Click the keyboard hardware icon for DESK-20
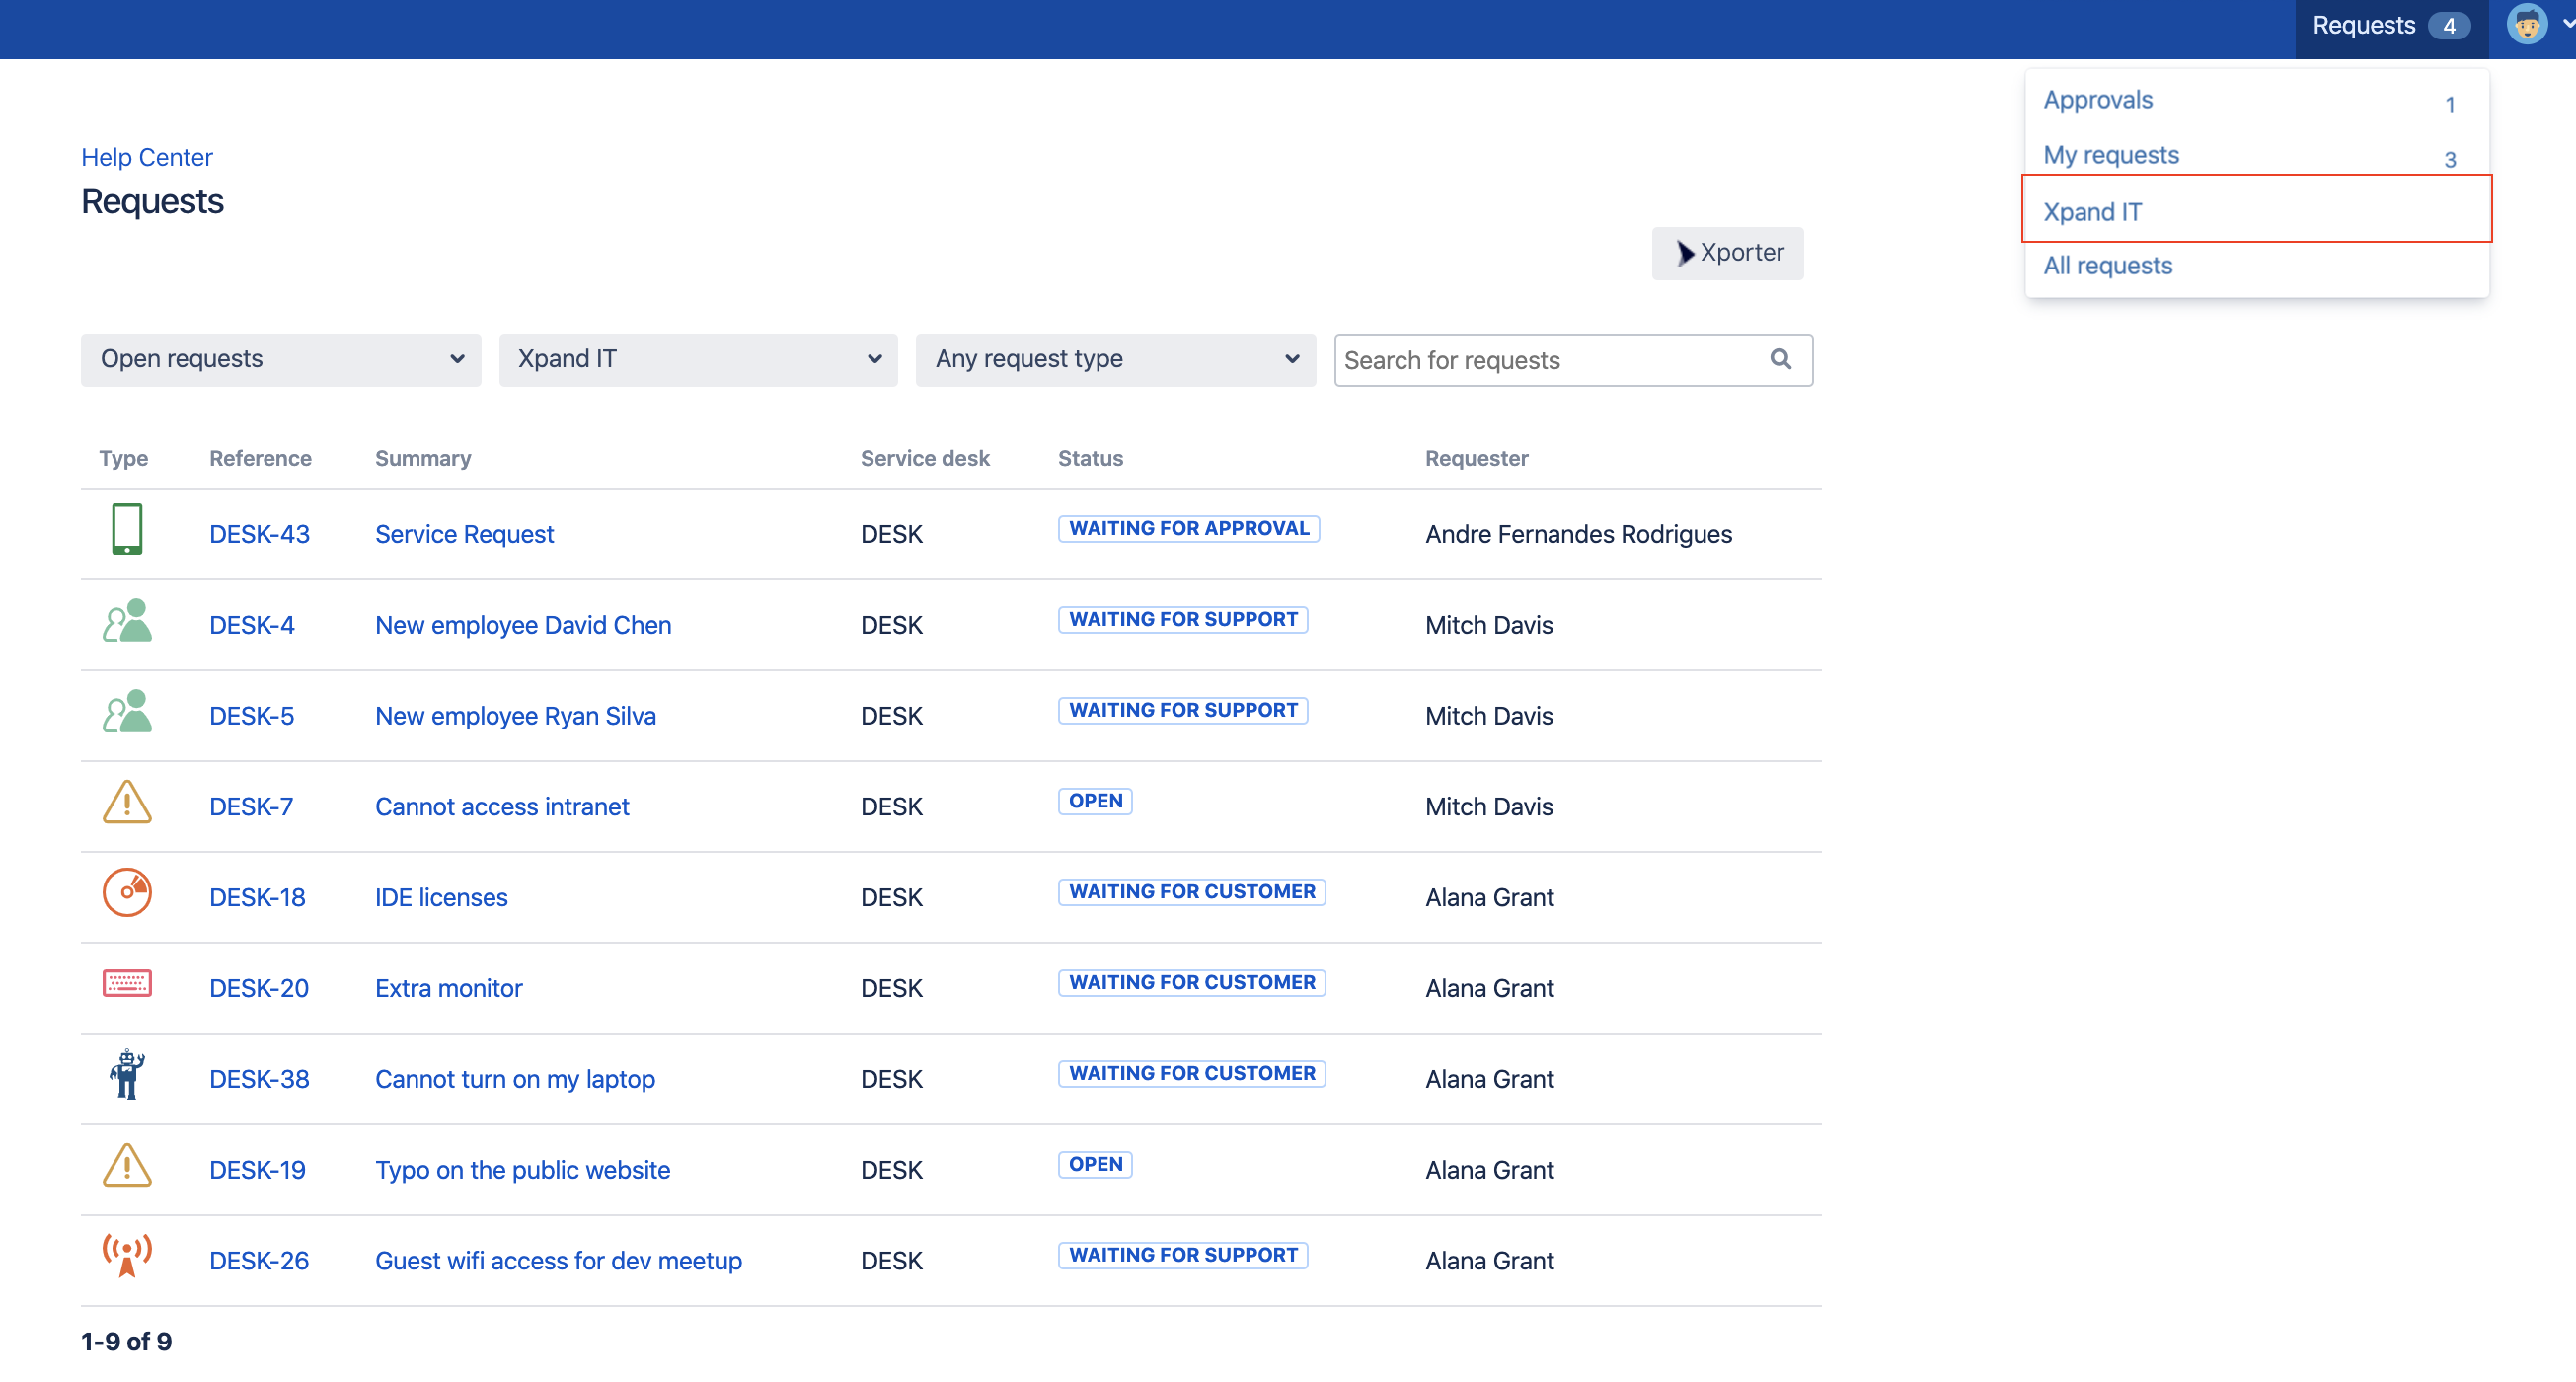Viewport: 2576px width, 1382px height. tap(127, 984)
